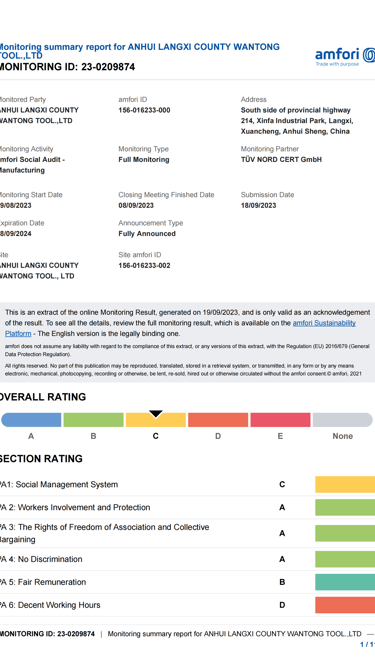Click the 'Closing Meeting Finished Date' label
Screen dimensions: 375x660
point(166,195)
